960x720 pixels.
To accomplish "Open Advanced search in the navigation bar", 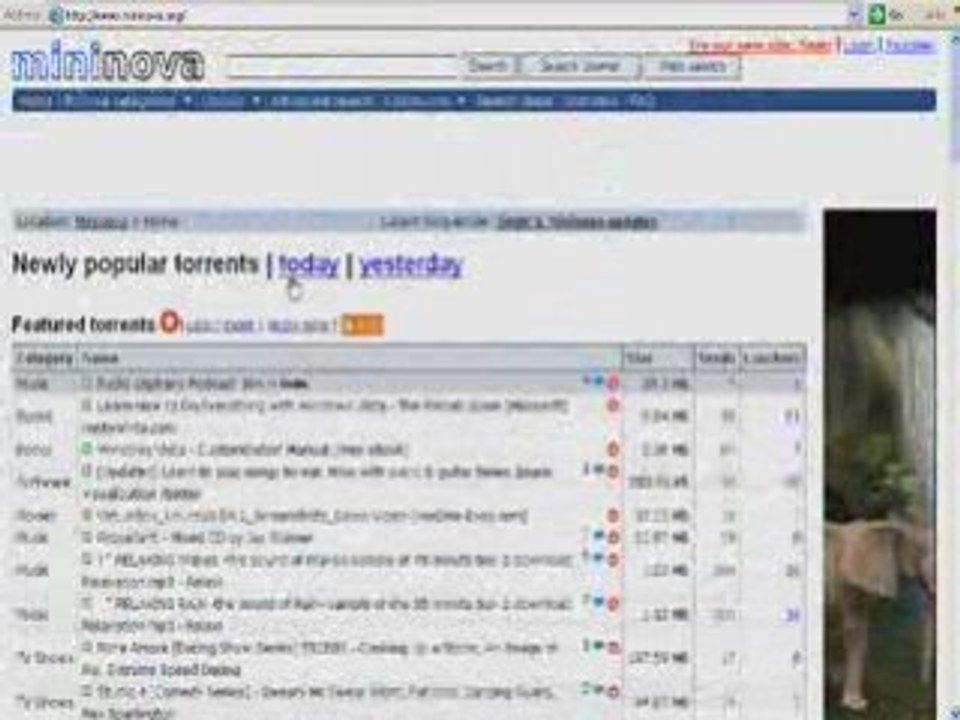I will (321, 101).
